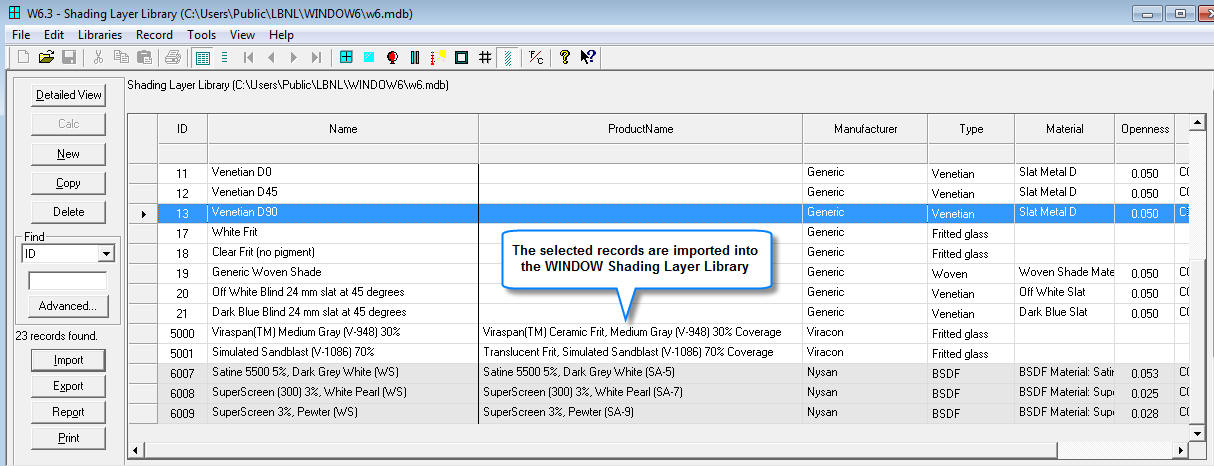This screenshot has width=1214, height=466.
Task: Click the Save floppy disk icon
Action: pos(69,57)
